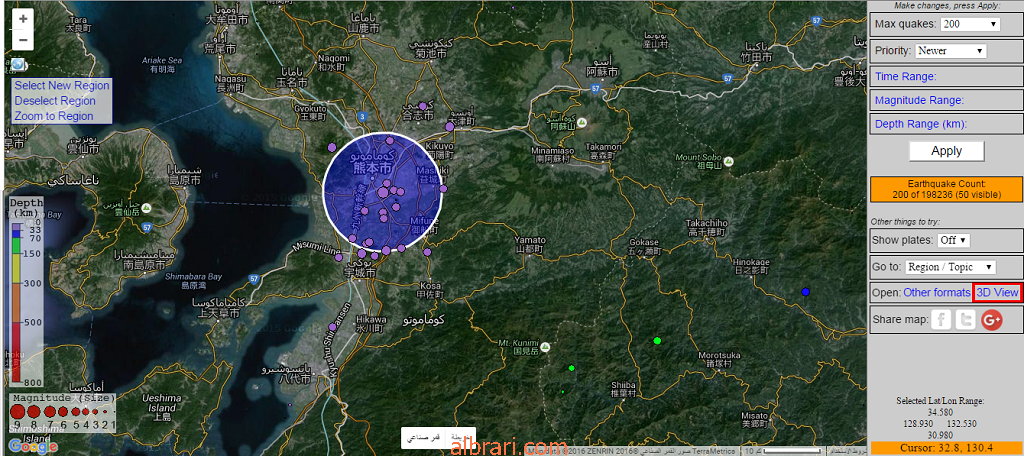Click Zoom to Region
The image size is (1024, 456).
pyautogui.click(x=54, y=116)
